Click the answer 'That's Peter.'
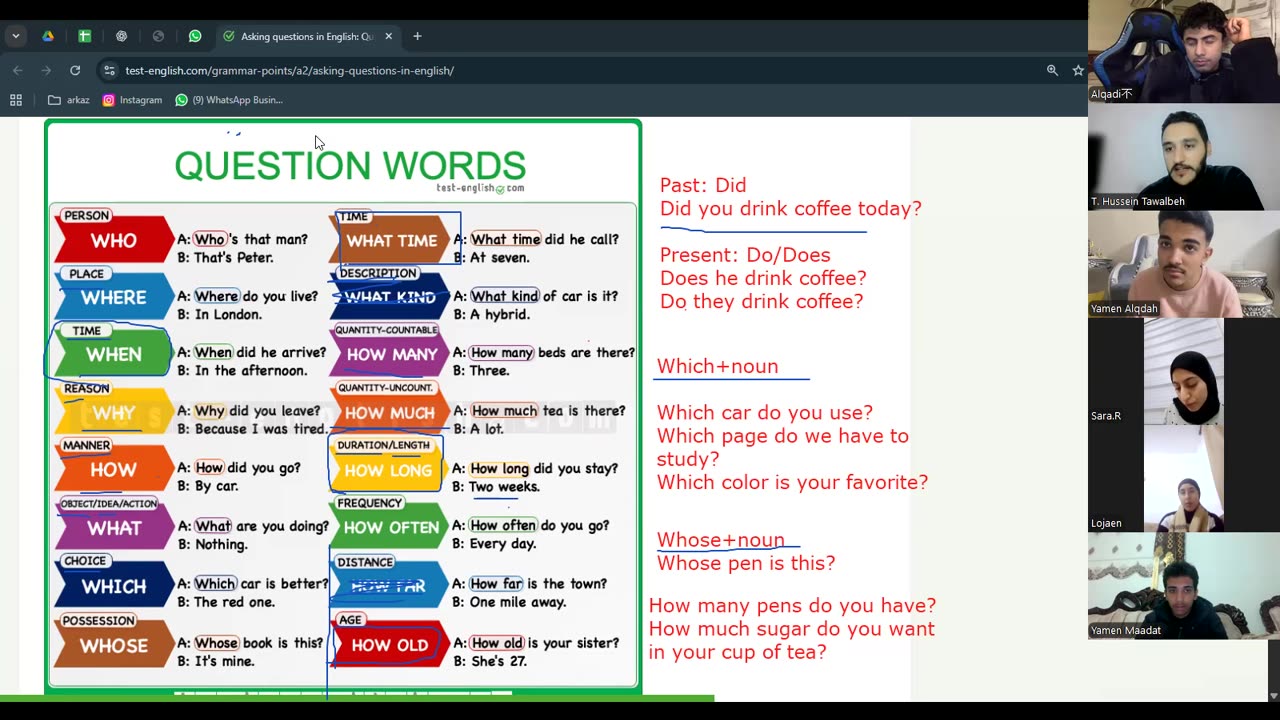1280x720 pixels. (234, 258)
